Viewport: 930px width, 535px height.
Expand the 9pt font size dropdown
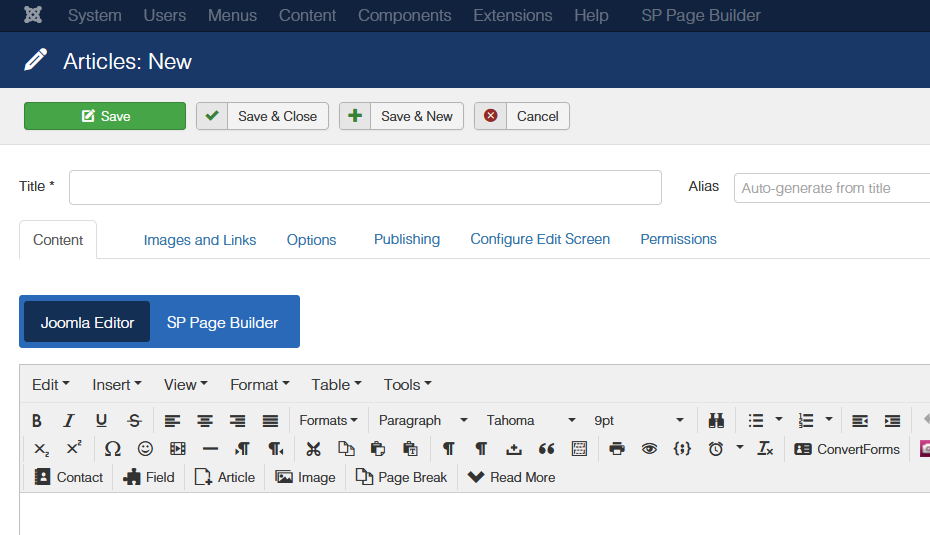(x=638, y=421)
